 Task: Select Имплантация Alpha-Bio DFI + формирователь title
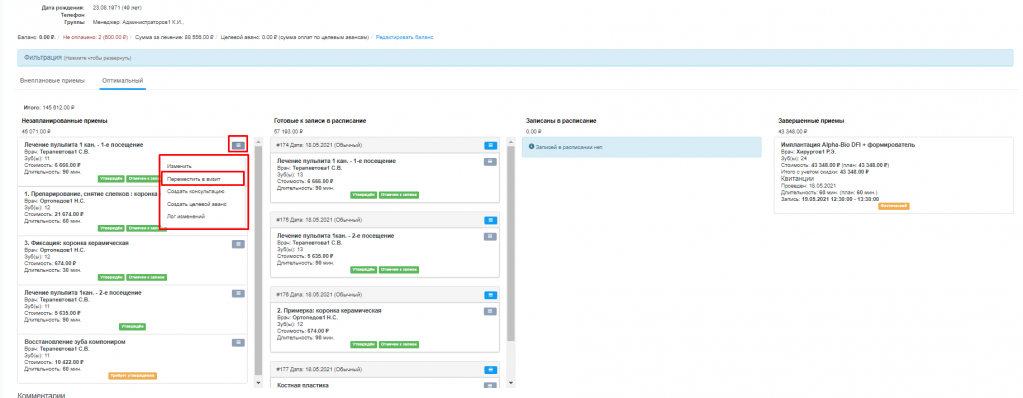click(847, 145)
